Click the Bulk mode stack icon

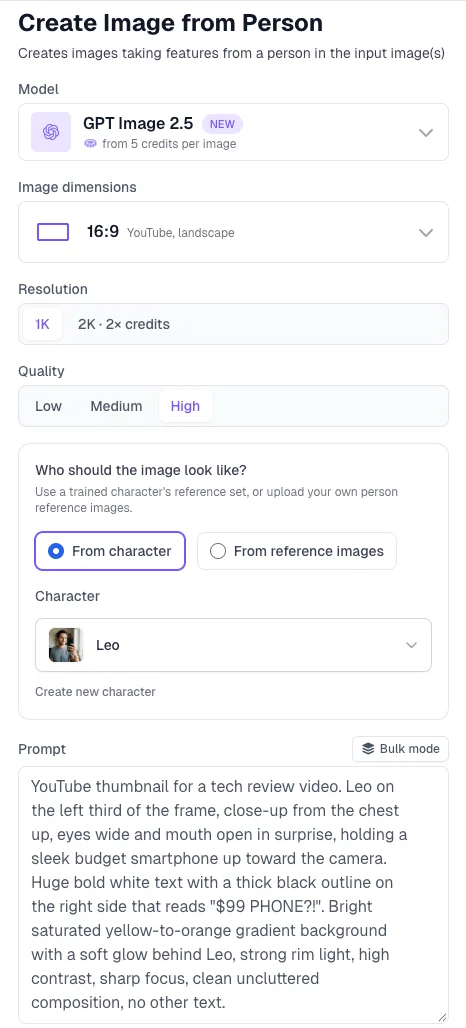tap(368, 749)
